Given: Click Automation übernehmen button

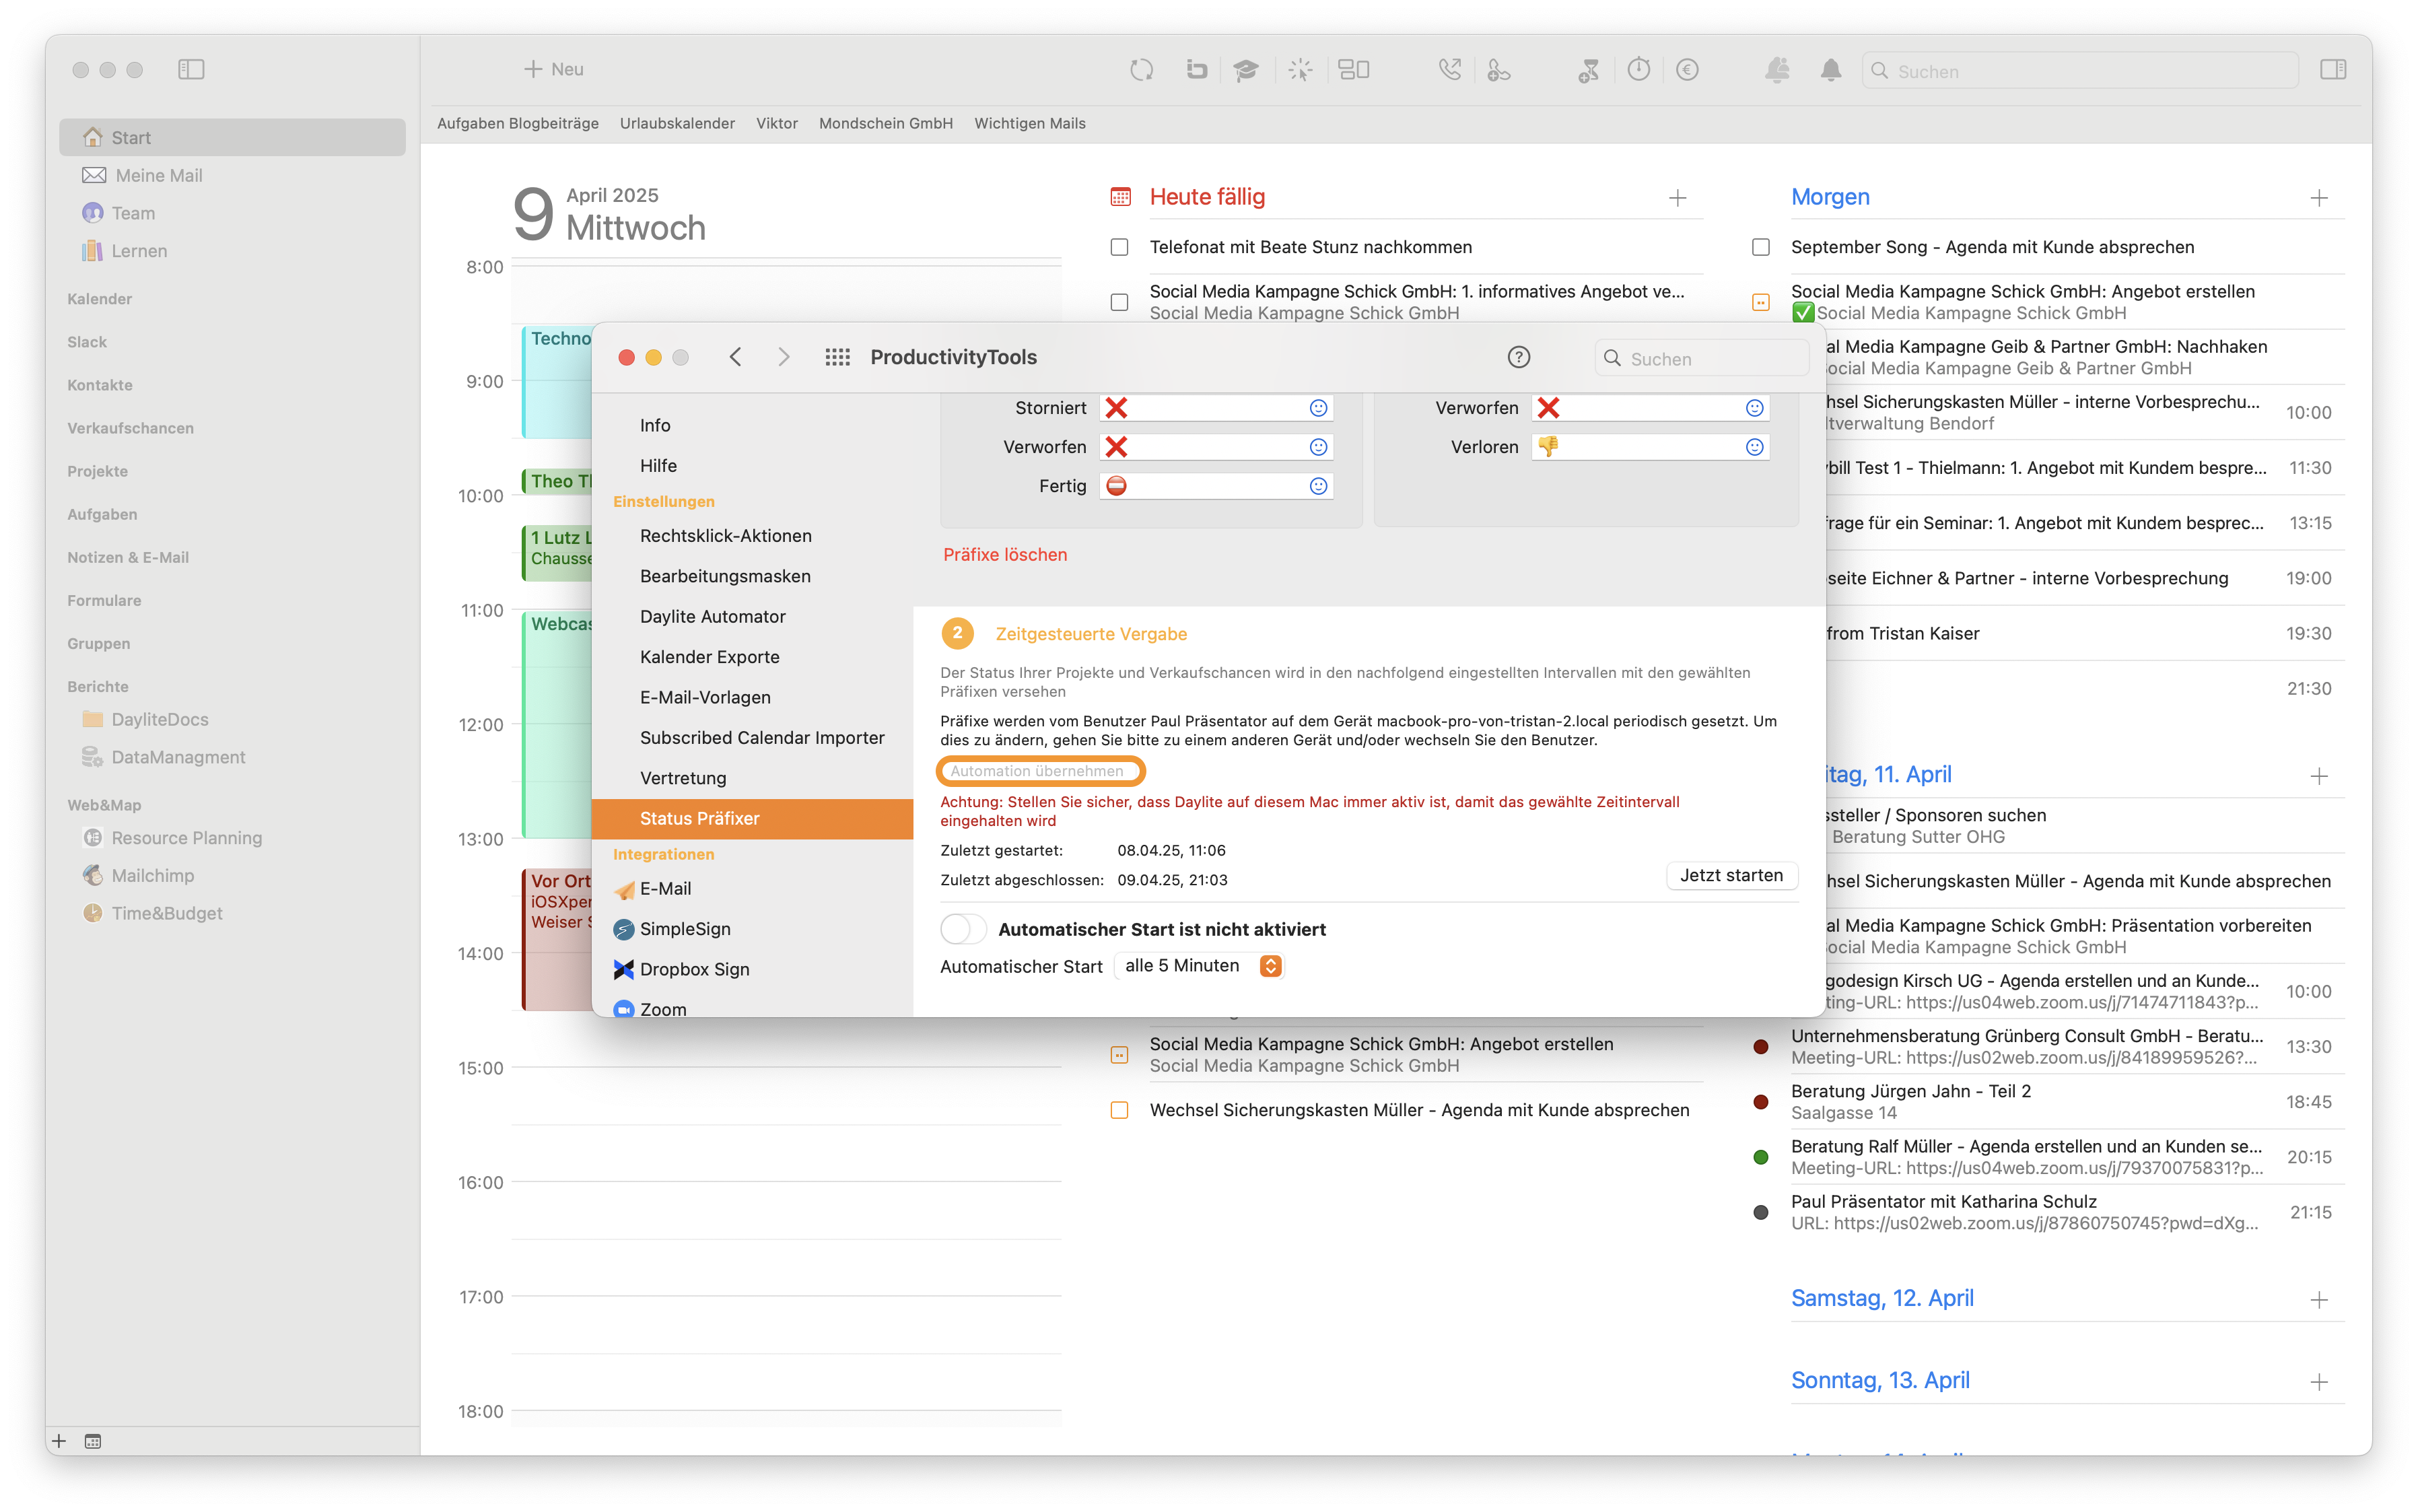Looking at the screenshot, I should click(x=1040, y=771).
